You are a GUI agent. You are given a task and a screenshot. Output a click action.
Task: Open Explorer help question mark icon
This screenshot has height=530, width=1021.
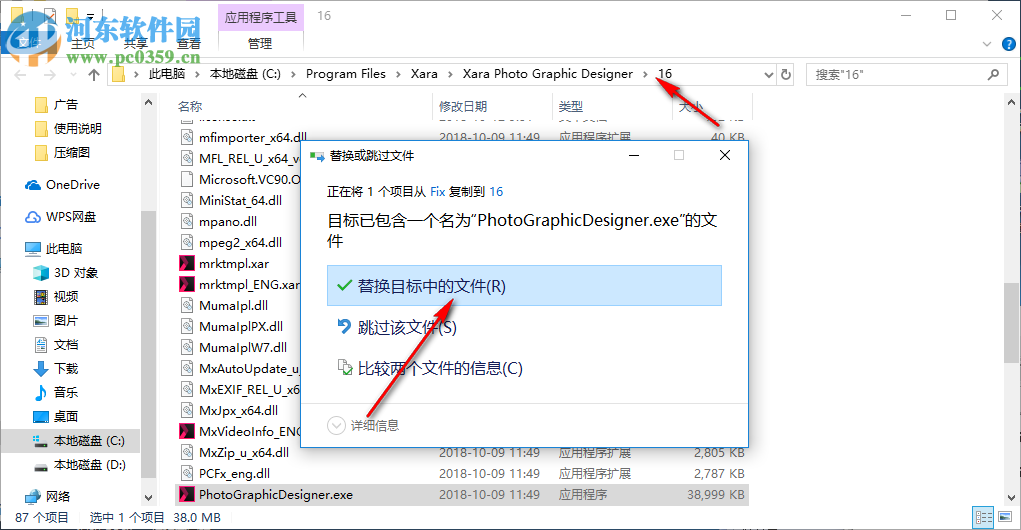1009,44
